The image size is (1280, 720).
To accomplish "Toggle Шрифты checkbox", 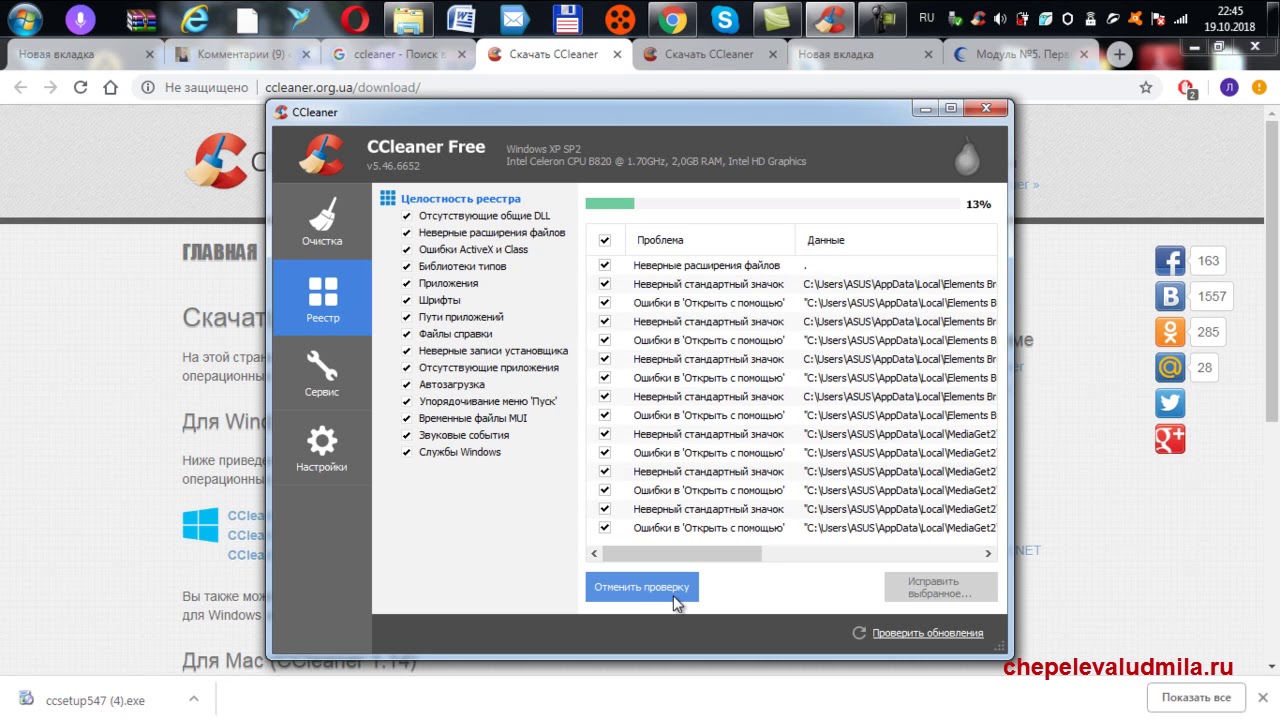I will pyautogui.click(x=407, y=300).
